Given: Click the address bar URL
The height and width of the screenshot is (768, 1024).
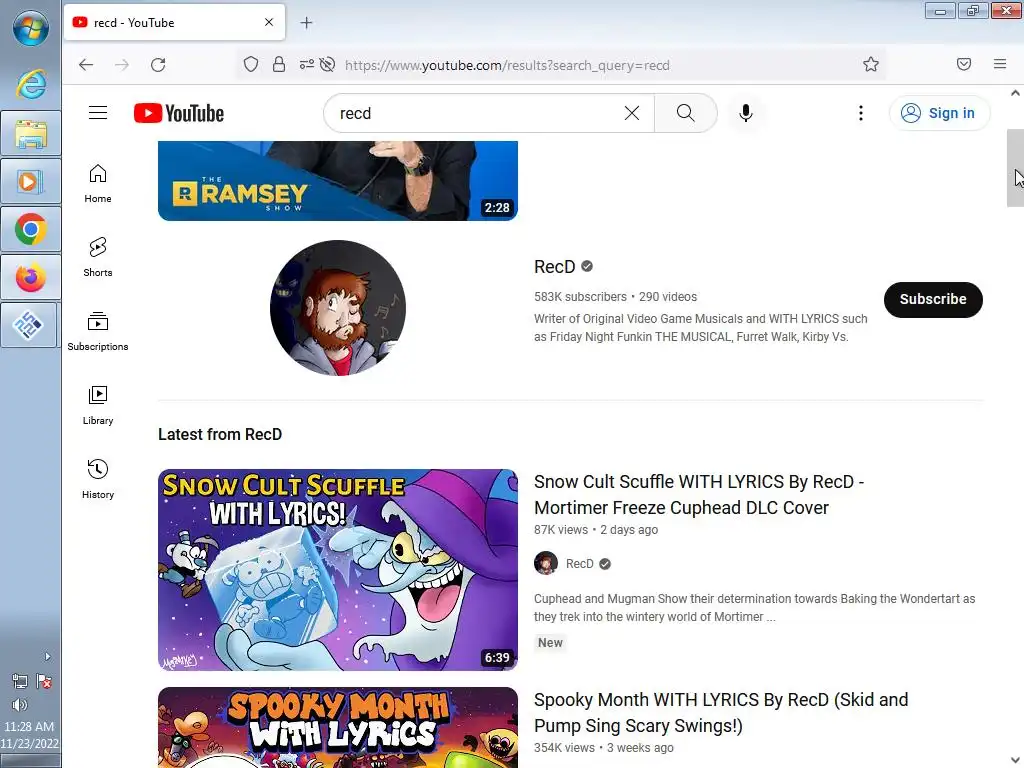Looking at the screenshot, I should 507,65.
